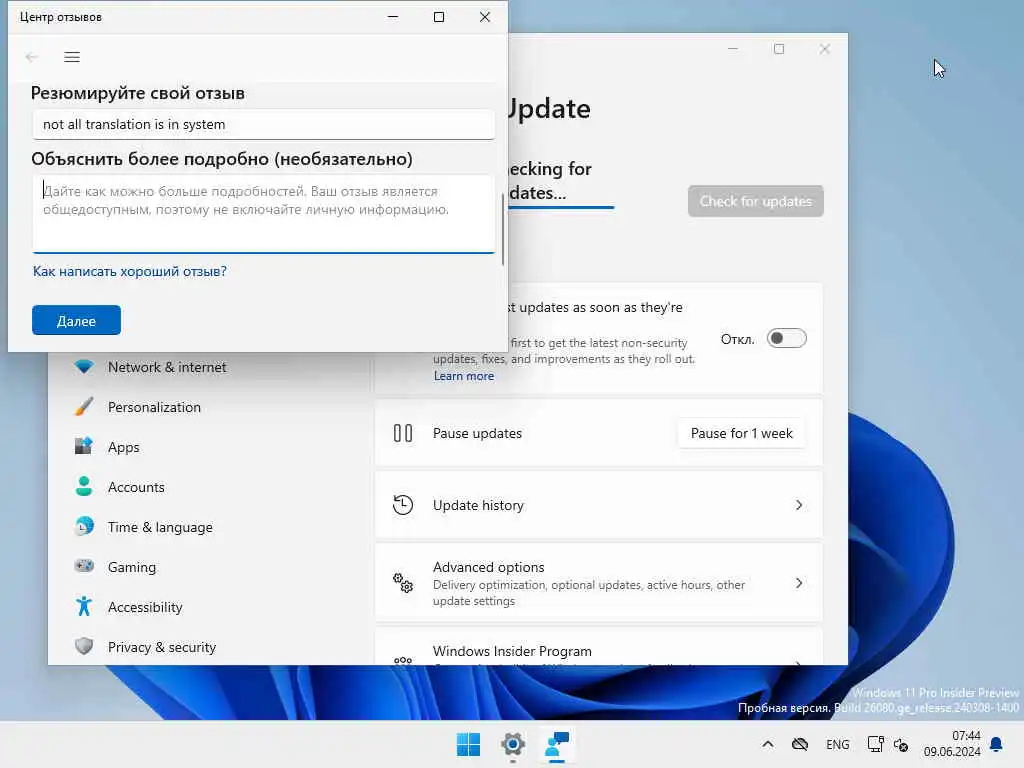Click the Personalization paintbrush icon

point(84,406)
